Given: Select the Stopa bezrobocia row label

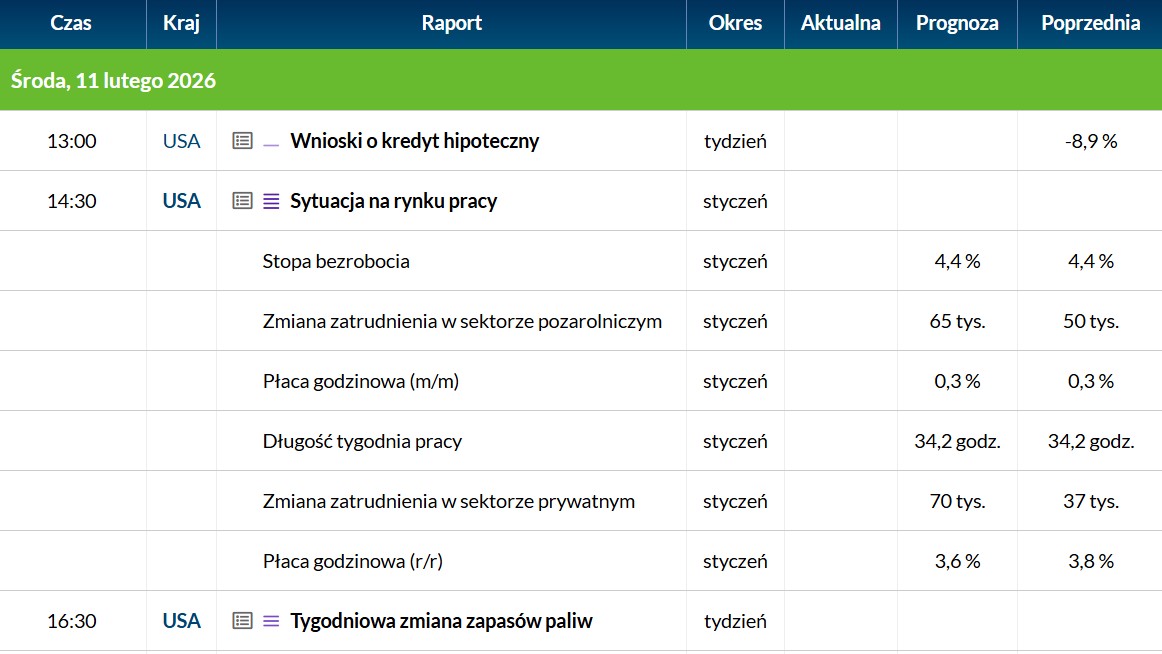Looking at the screenshot, I should (336, 261).
